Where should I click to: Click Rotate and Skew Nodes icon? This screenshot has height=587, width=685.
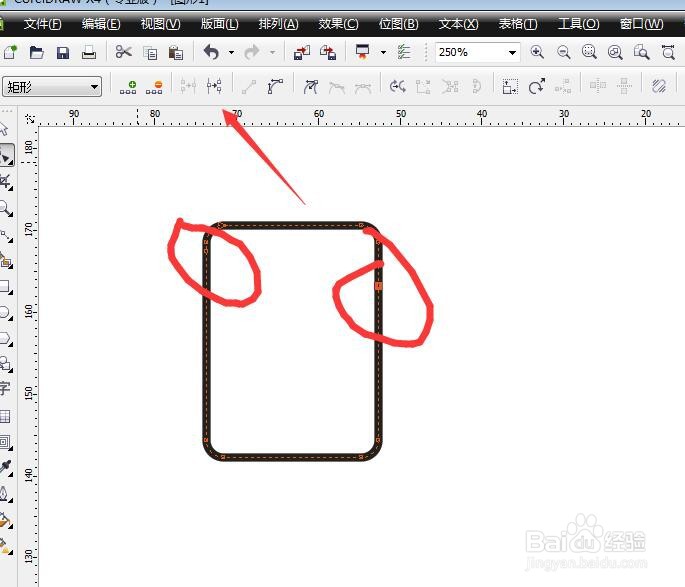point(536,86)
